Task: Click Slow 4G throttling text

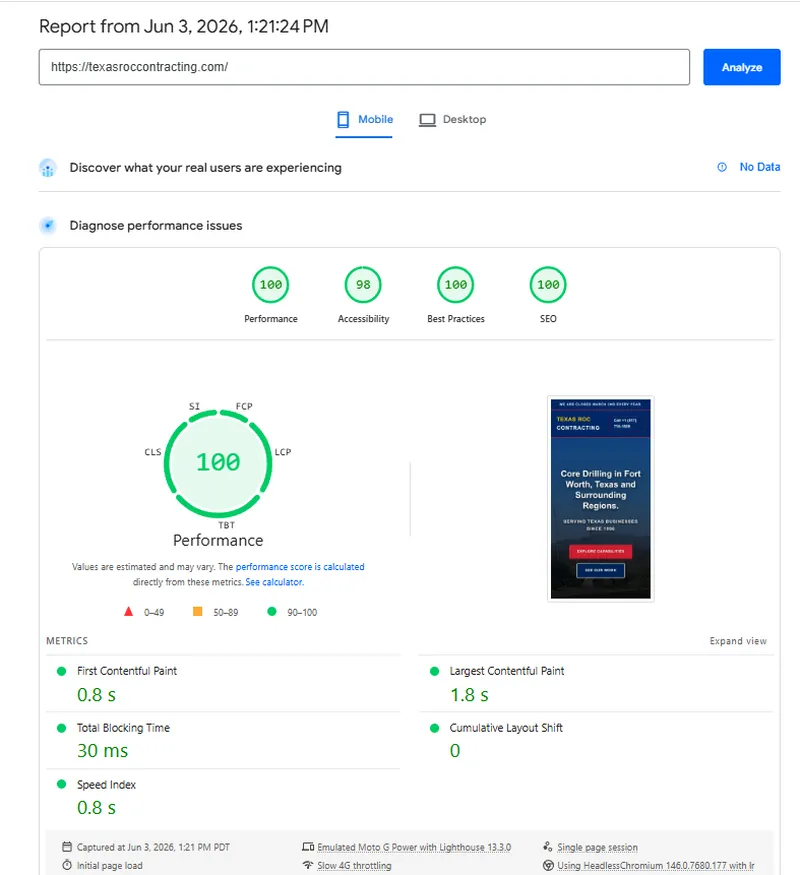Action: [x=354, y=866]
